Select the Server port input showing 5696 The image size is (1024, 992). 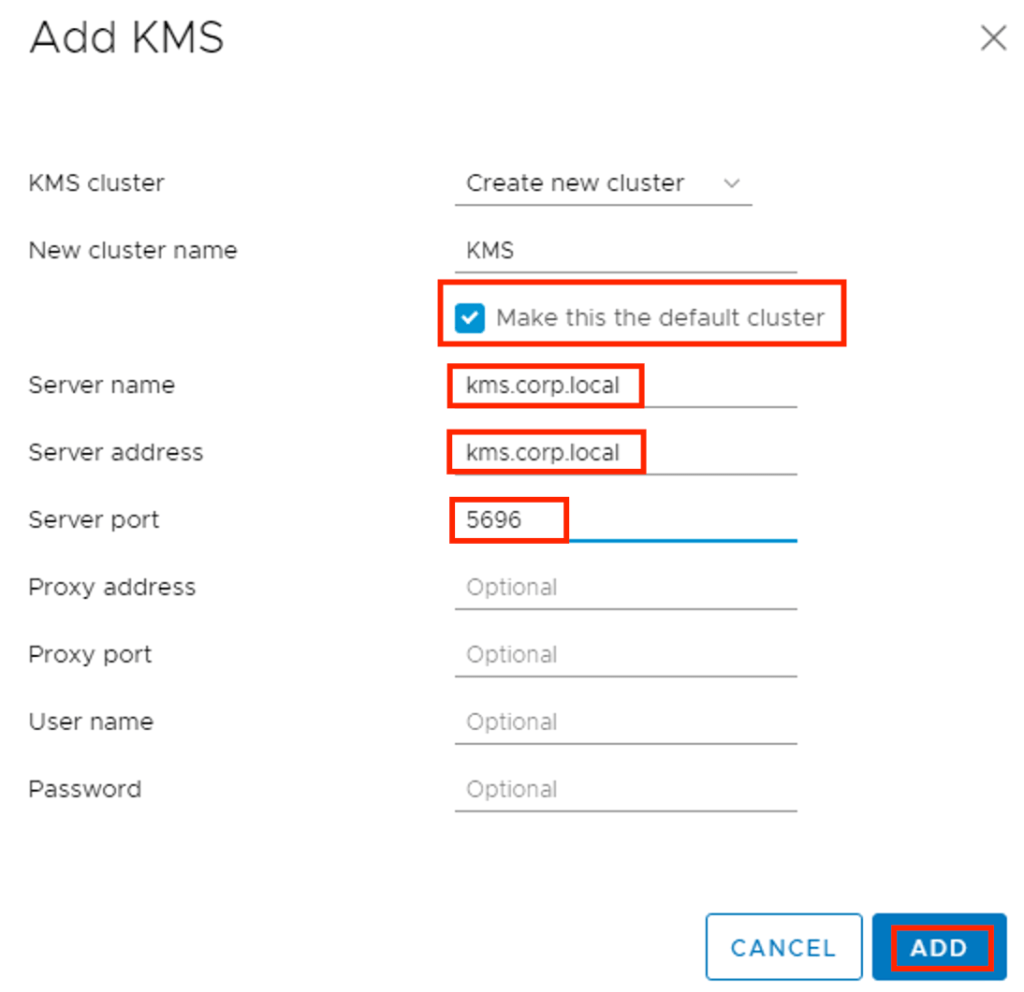pos(625,520)
